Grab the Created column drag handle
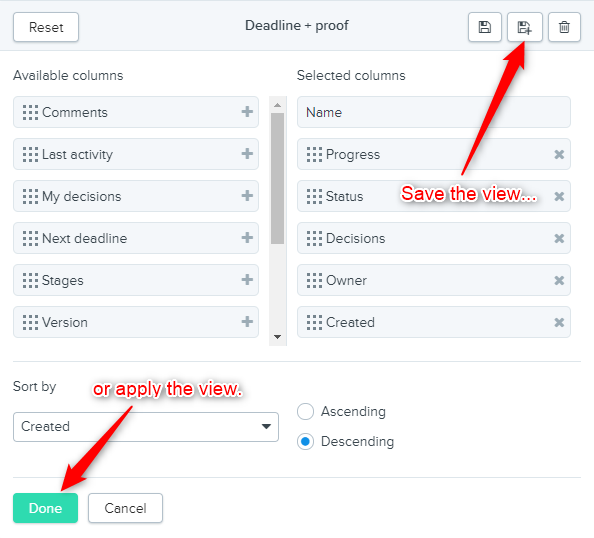Image resolution: width=594 pixels, height=538 pixels. coord(314,323)
